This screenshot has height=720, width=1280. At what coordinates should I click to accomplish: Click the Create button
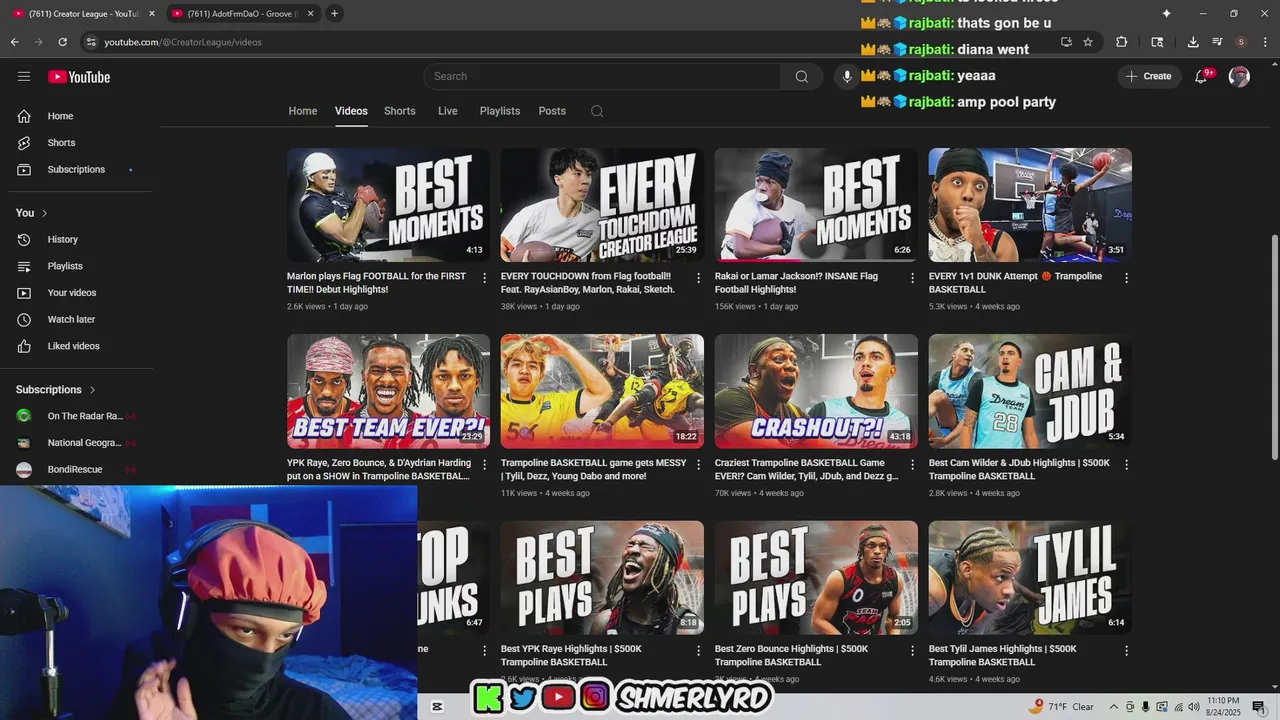[x=1148, y=76]
